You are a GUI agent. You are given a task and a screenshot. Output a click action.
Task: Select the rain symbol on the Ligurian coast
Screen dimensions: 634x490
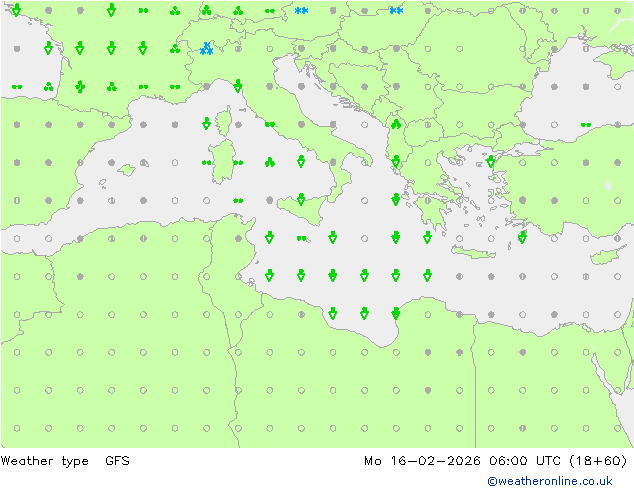coord(238,86)
